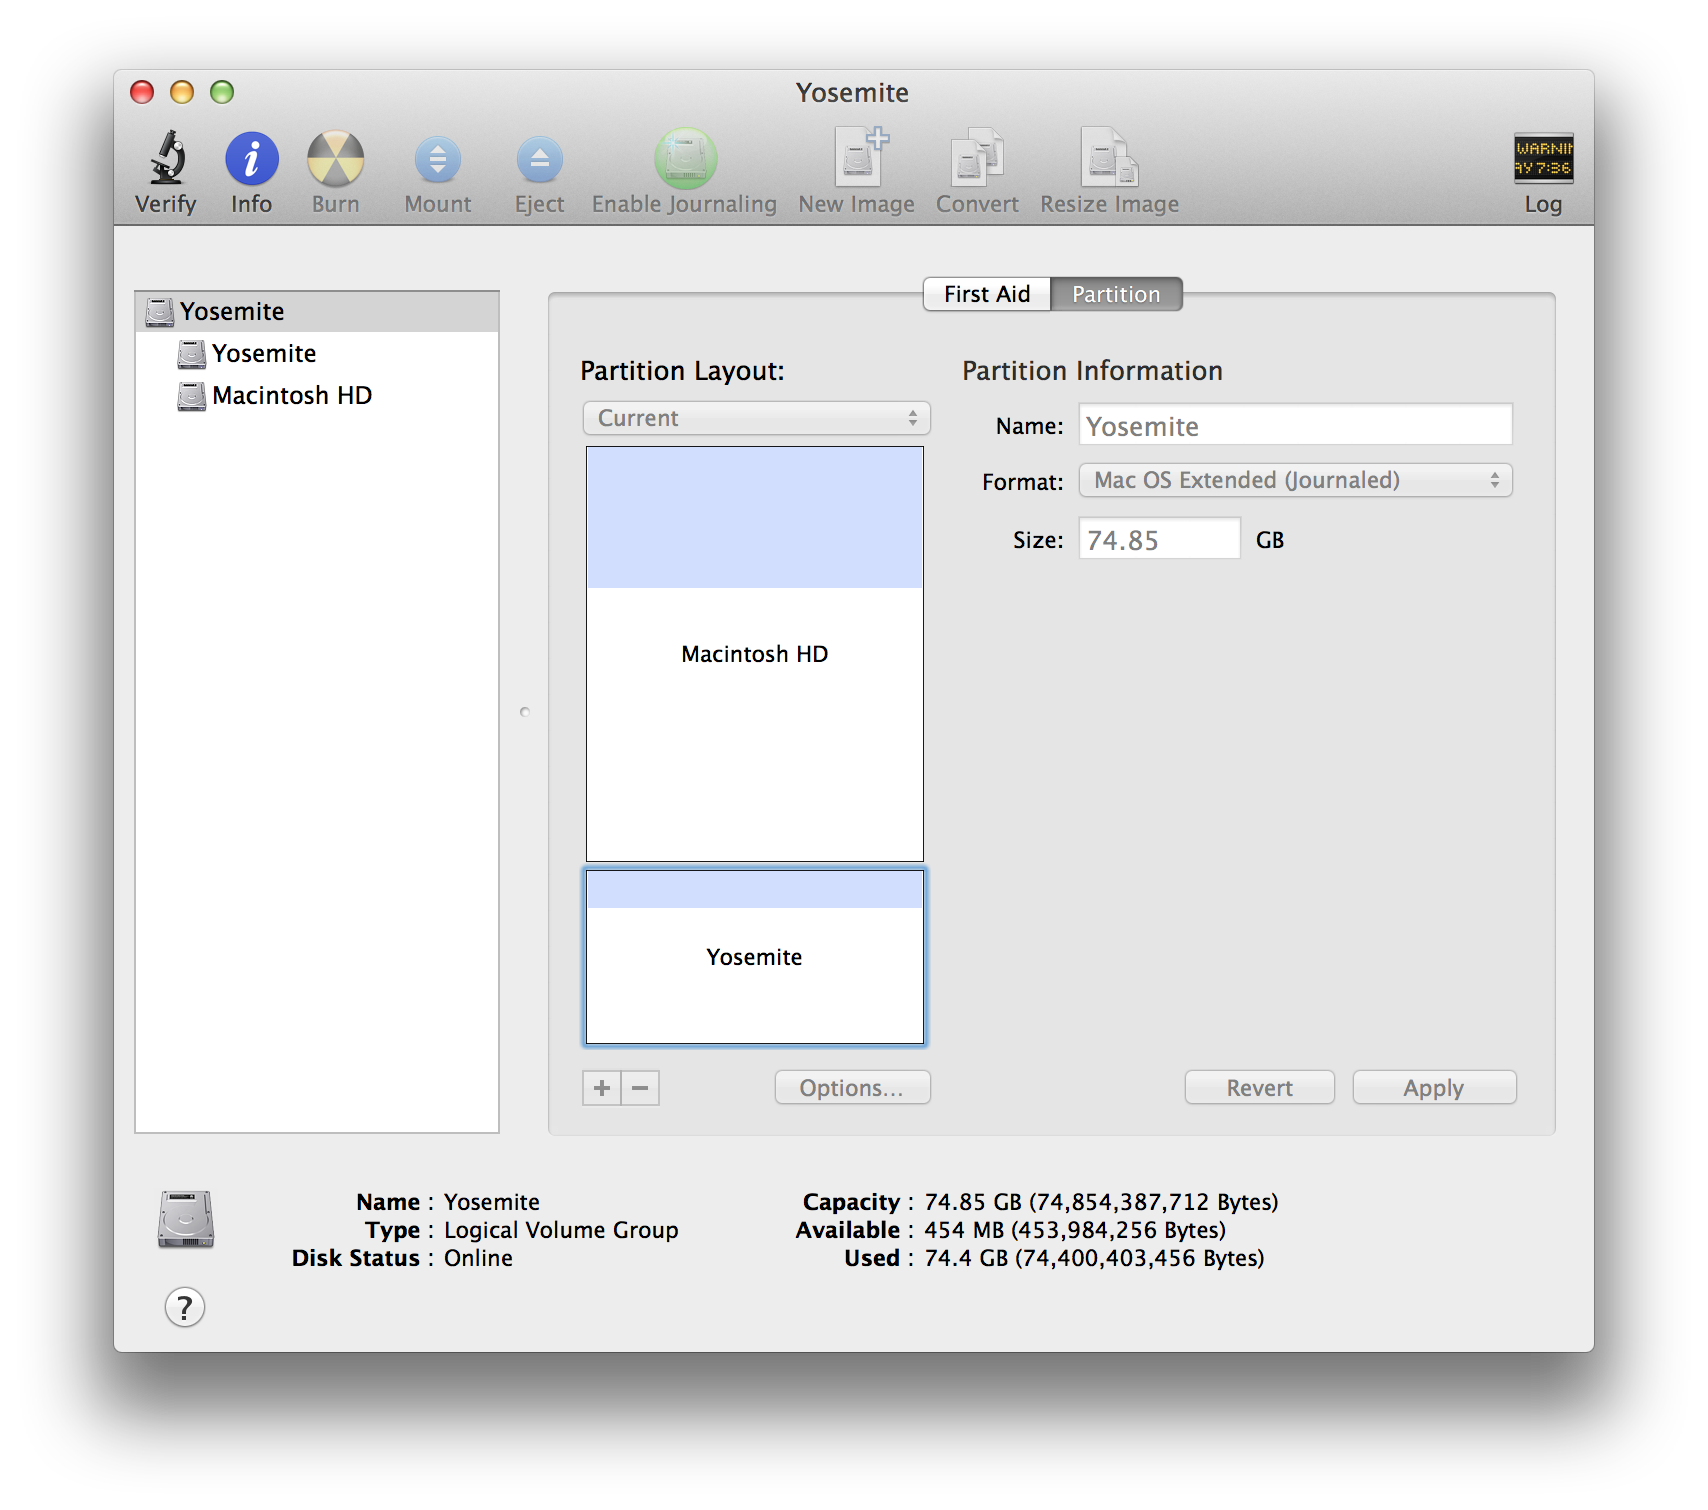Image resolution: width=1708 pixels, height=1510 pixels.
Task: Click the Capacity value 74.85 GB
Action: point(1101,1202)
